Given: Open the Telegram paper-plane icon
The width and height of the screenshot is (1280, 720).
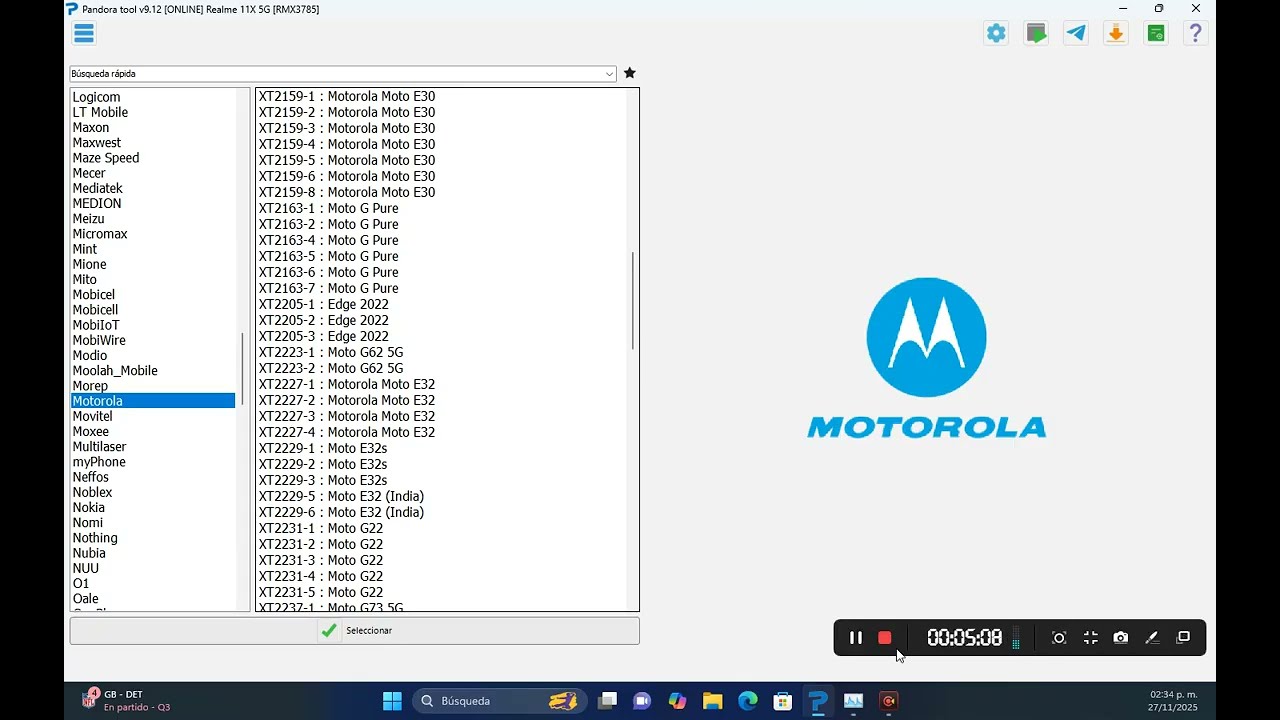Looking at the screenshot, I should [1076, 33].
